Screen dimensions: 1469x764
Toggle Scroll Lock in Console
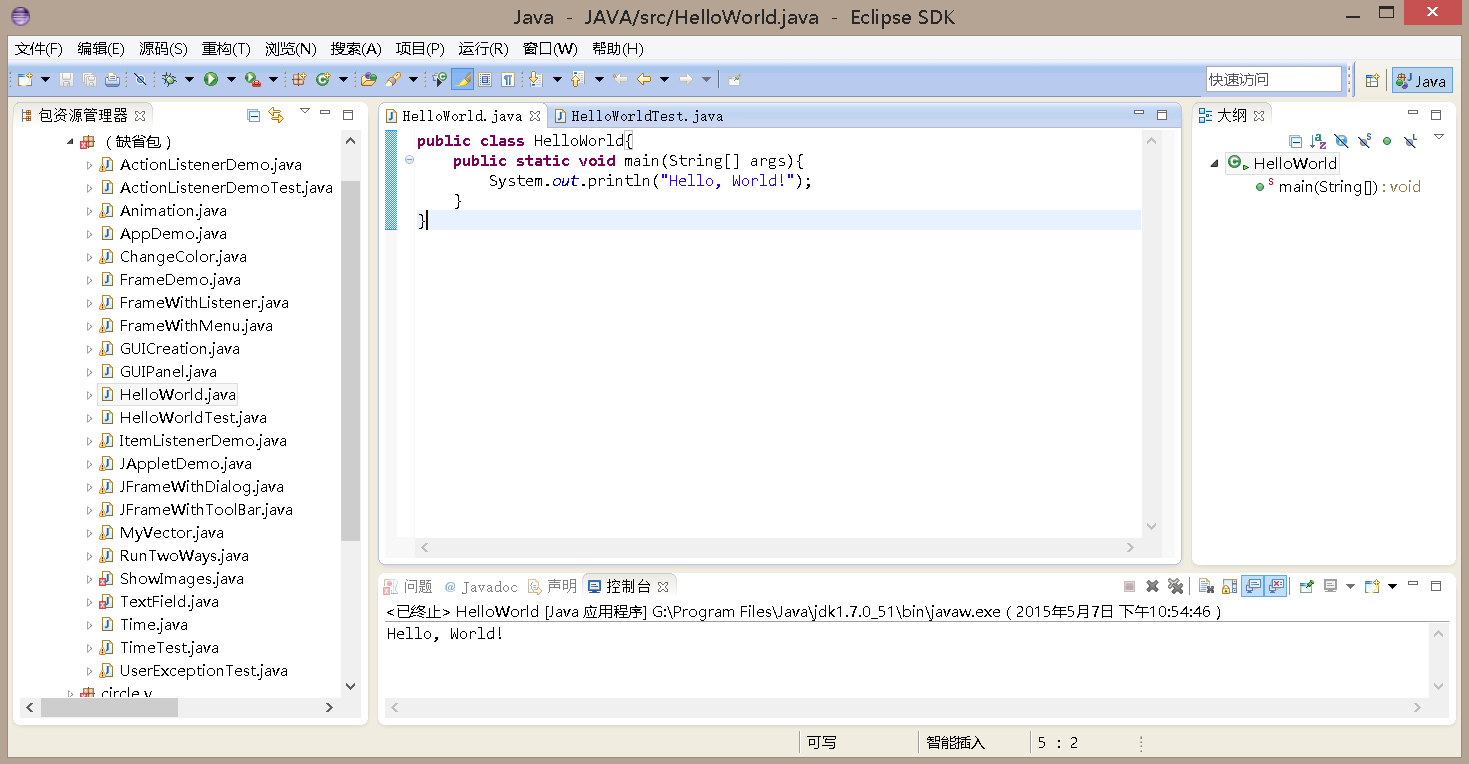point(1229,586)
